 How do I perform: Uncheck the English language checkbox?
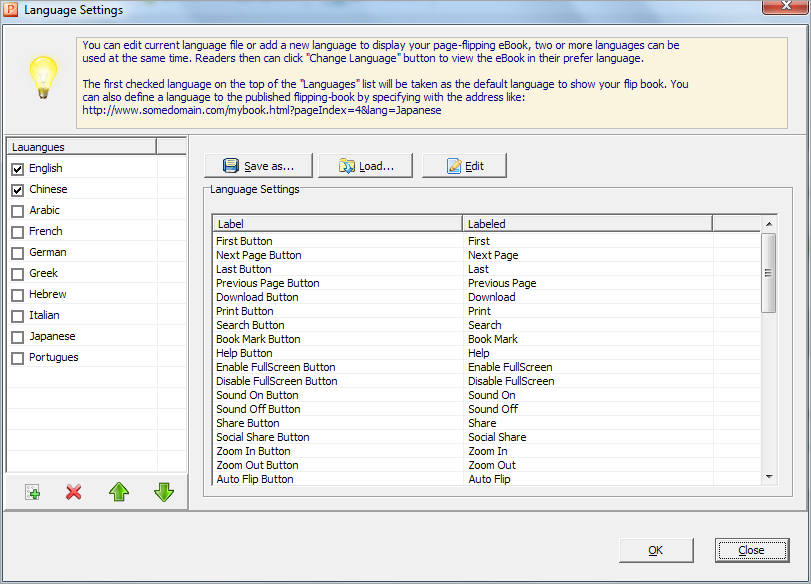pos(17,167)
